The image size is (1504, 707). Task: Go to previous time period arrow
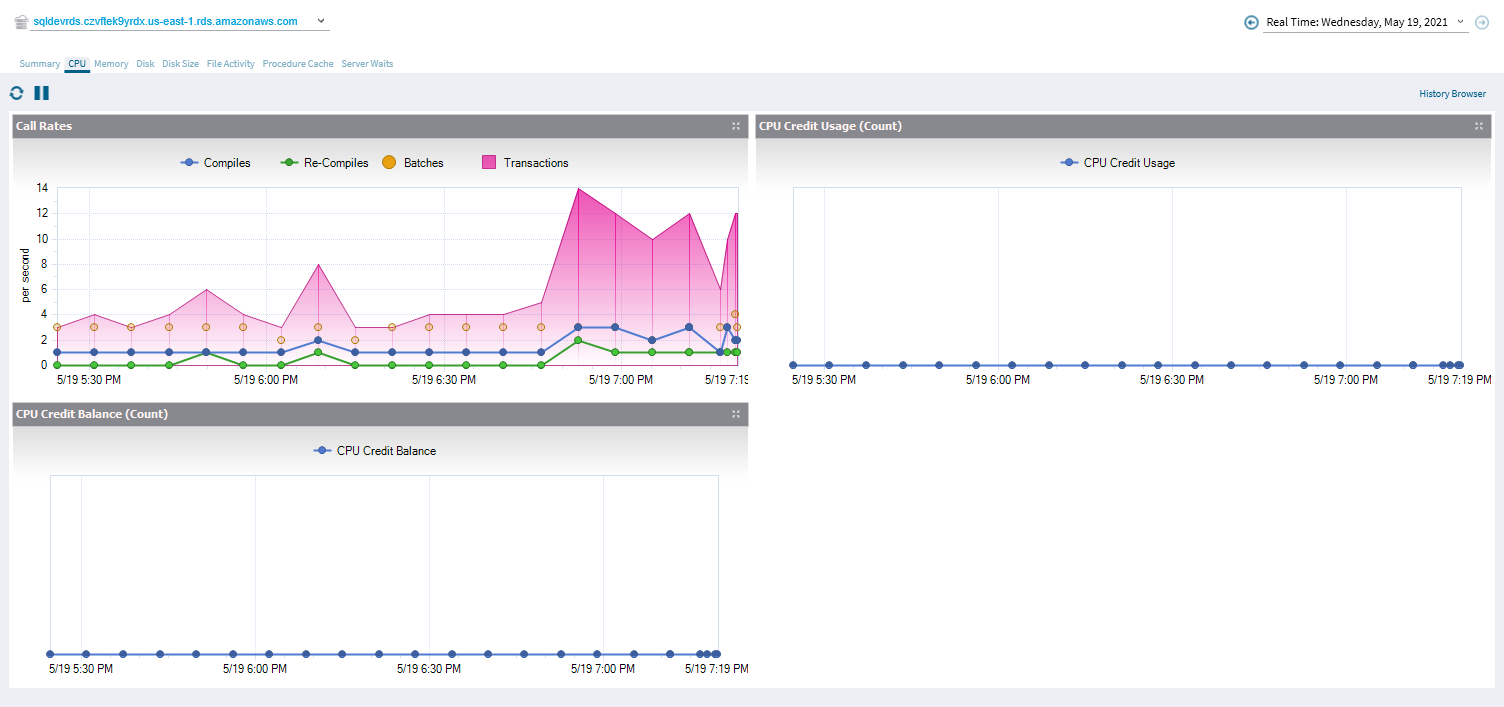1251,22
